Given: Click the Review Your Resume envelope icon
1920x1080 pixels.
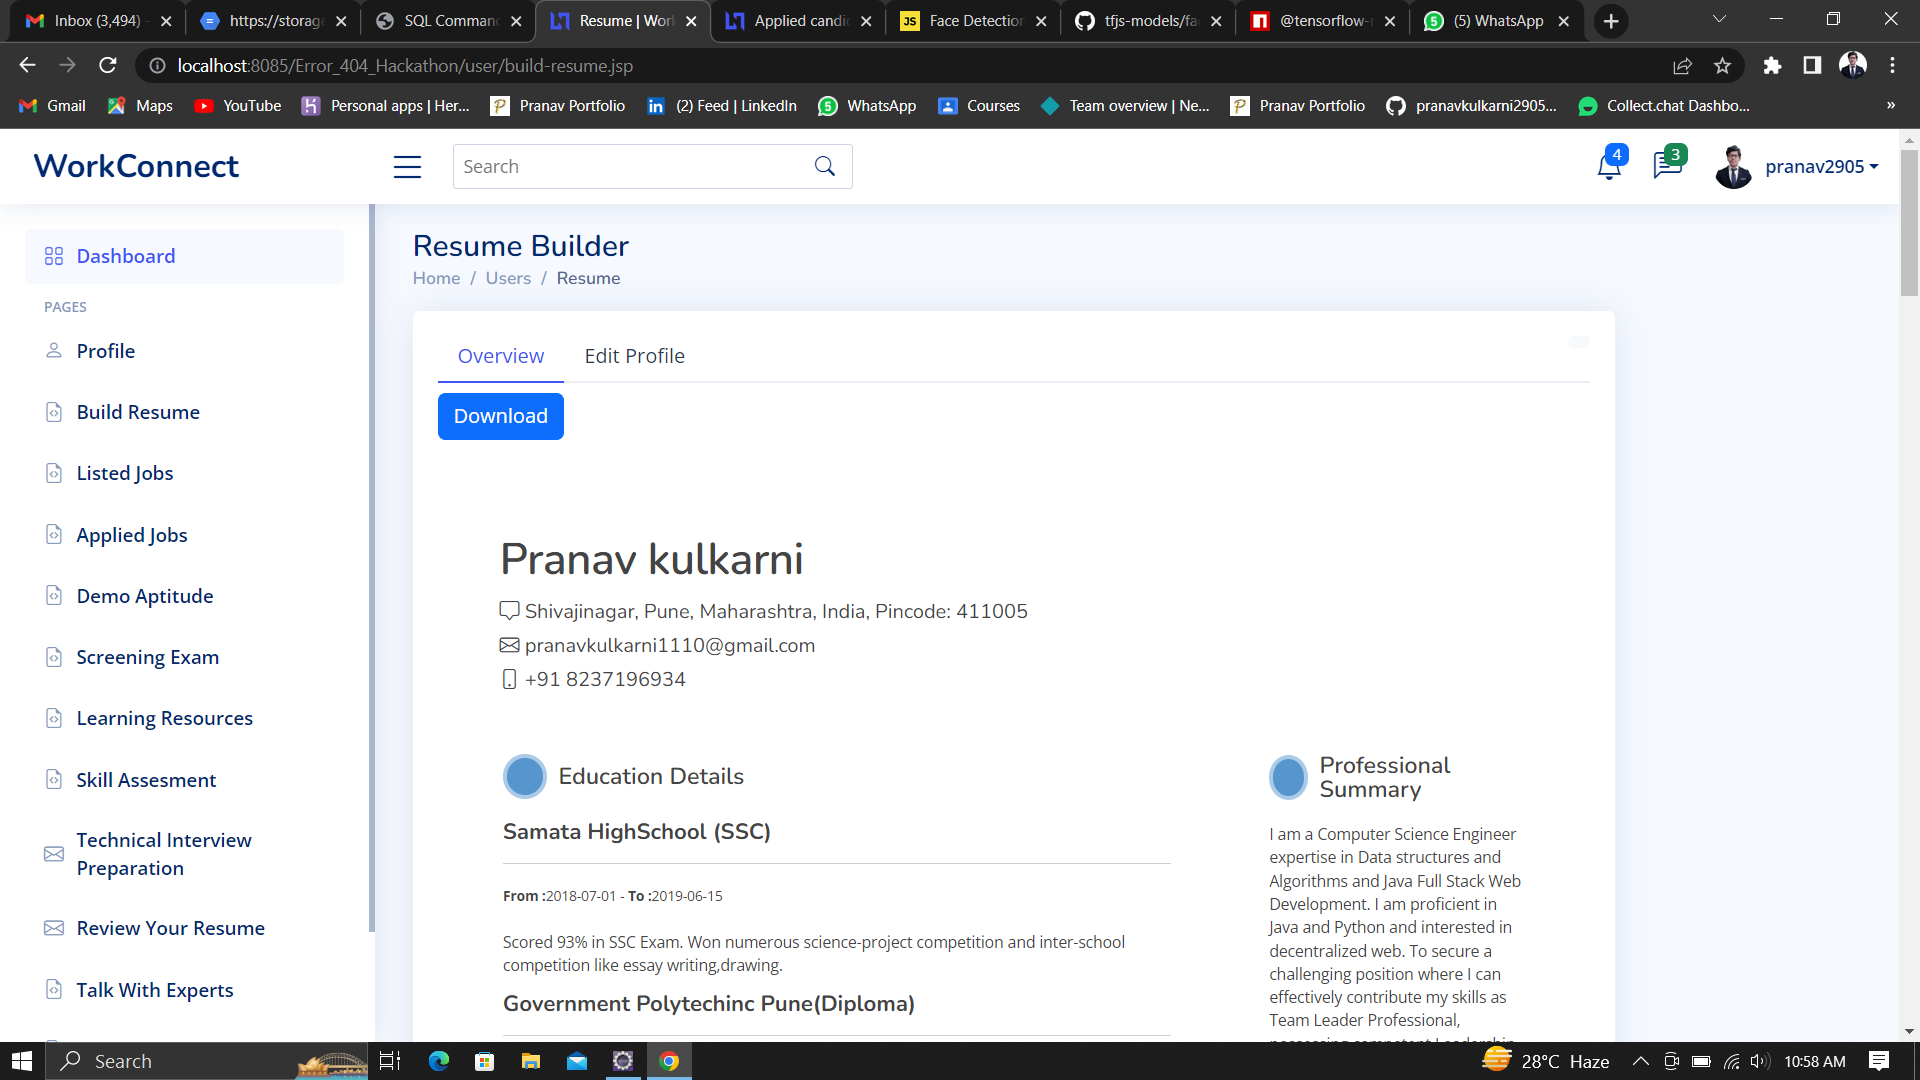Looking at the screenshot, I should tap(54, 928).
